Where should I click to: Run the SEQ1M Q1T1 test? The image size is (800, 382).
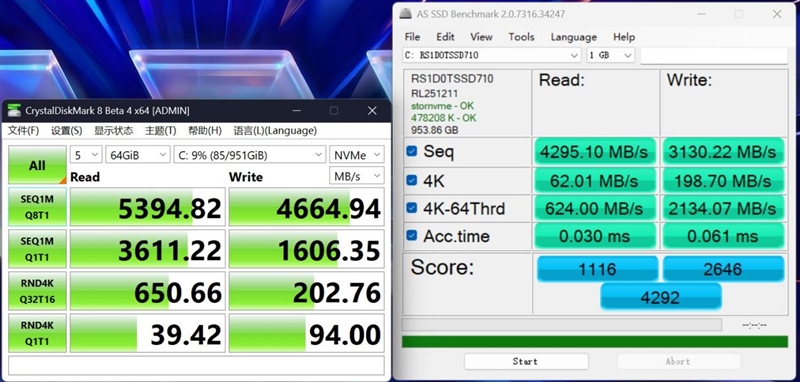click(x=37, y=249)
